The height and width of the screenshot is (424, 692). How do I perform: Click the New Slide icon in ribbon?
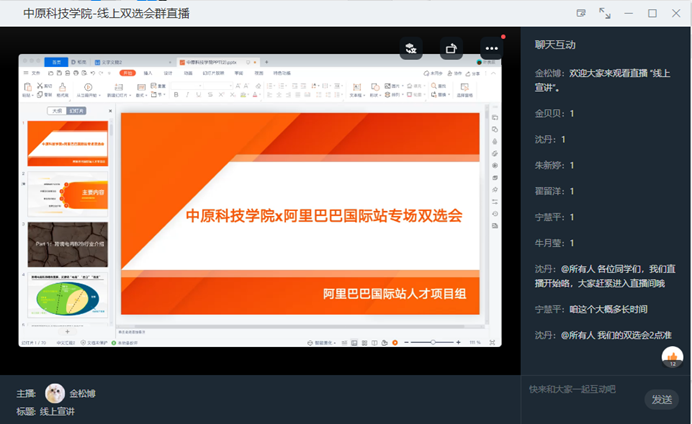[x=119, y=87]
